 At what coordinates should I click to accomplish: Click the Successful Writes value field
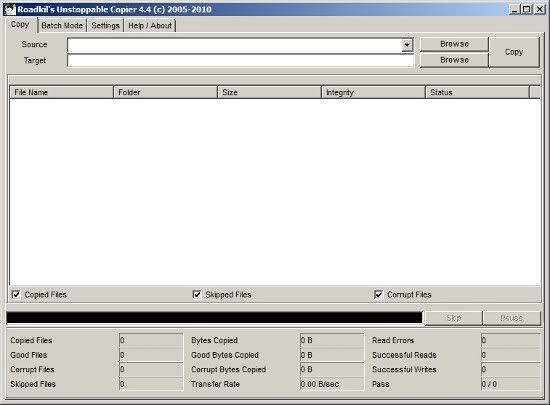511,369
